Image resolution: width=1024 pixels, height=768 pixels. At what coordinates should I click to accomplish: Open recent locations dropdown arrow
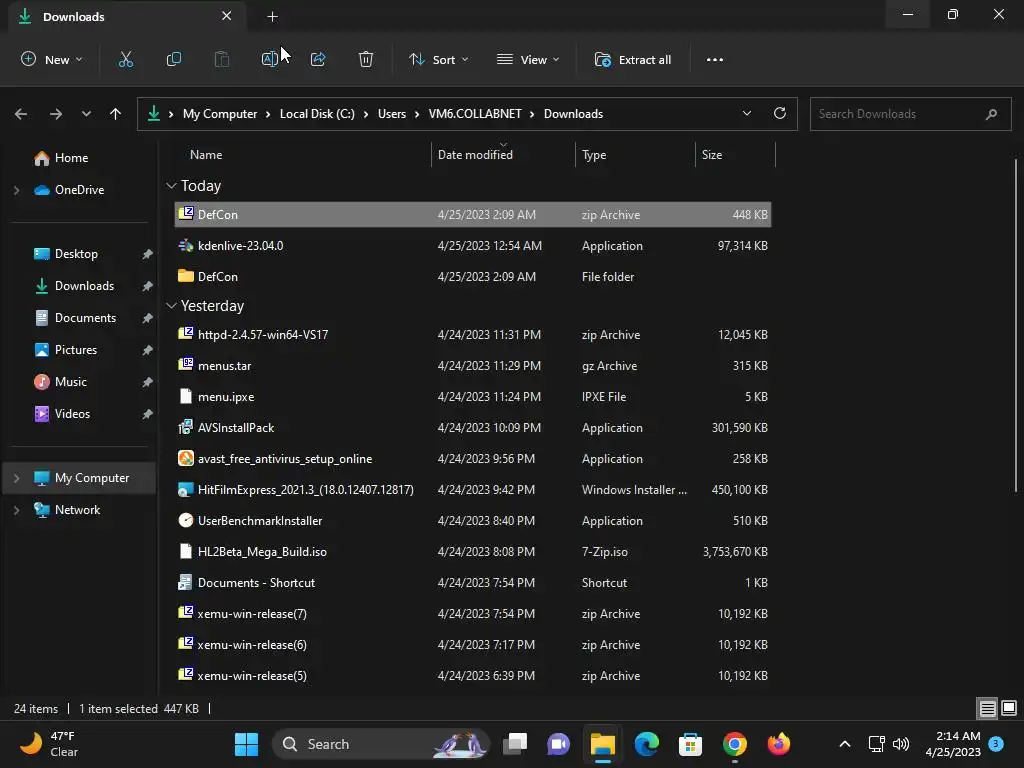coord(86,114)
